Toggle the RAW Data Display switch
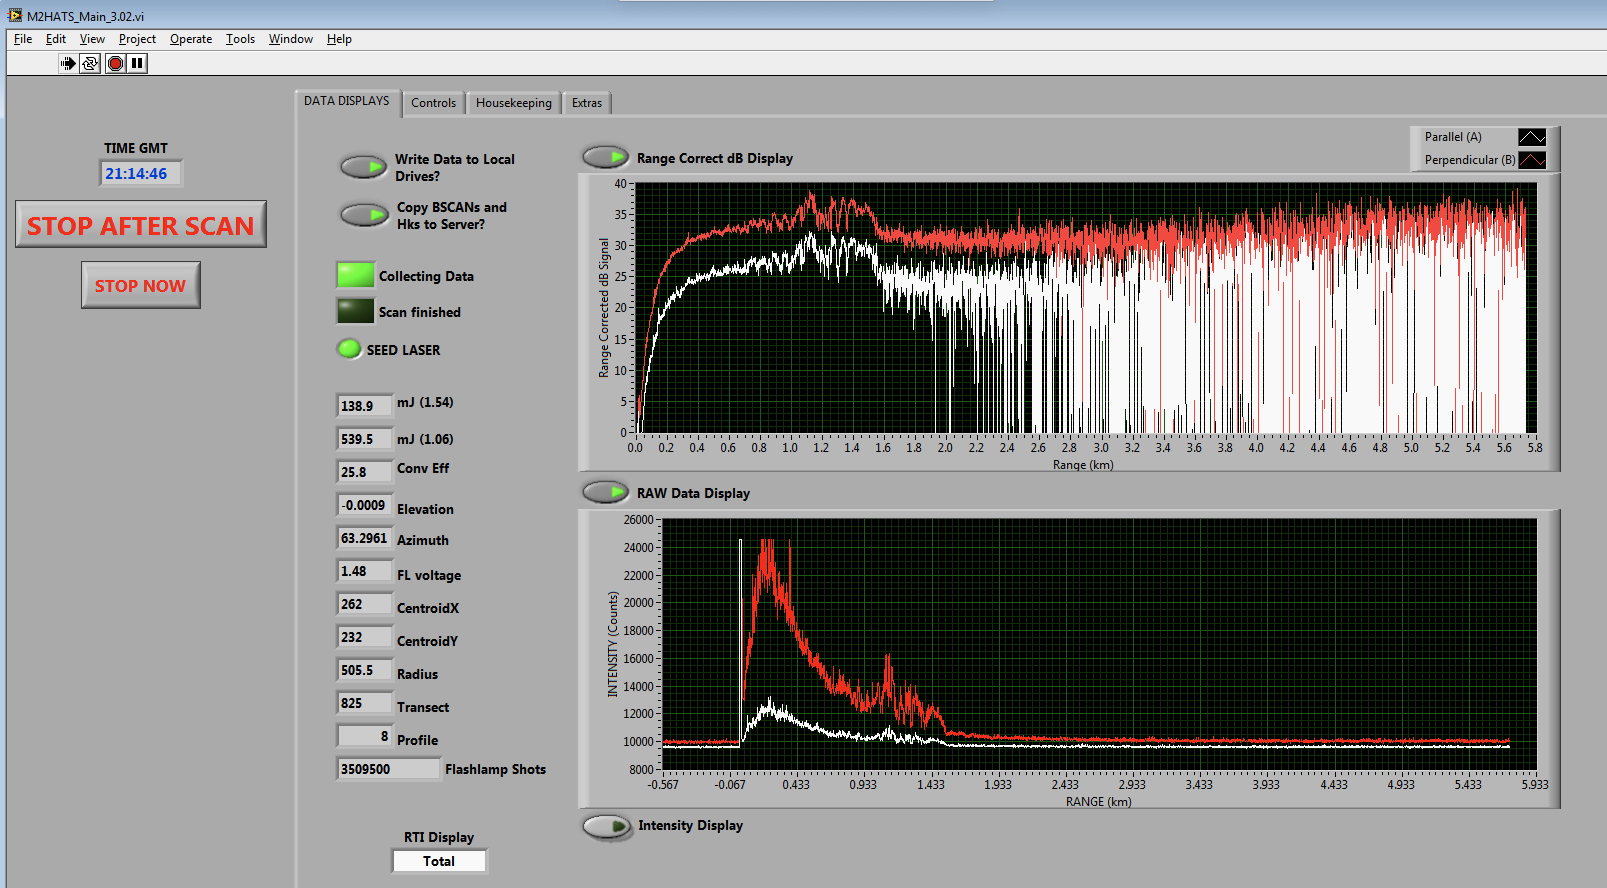 coord(605,492)
